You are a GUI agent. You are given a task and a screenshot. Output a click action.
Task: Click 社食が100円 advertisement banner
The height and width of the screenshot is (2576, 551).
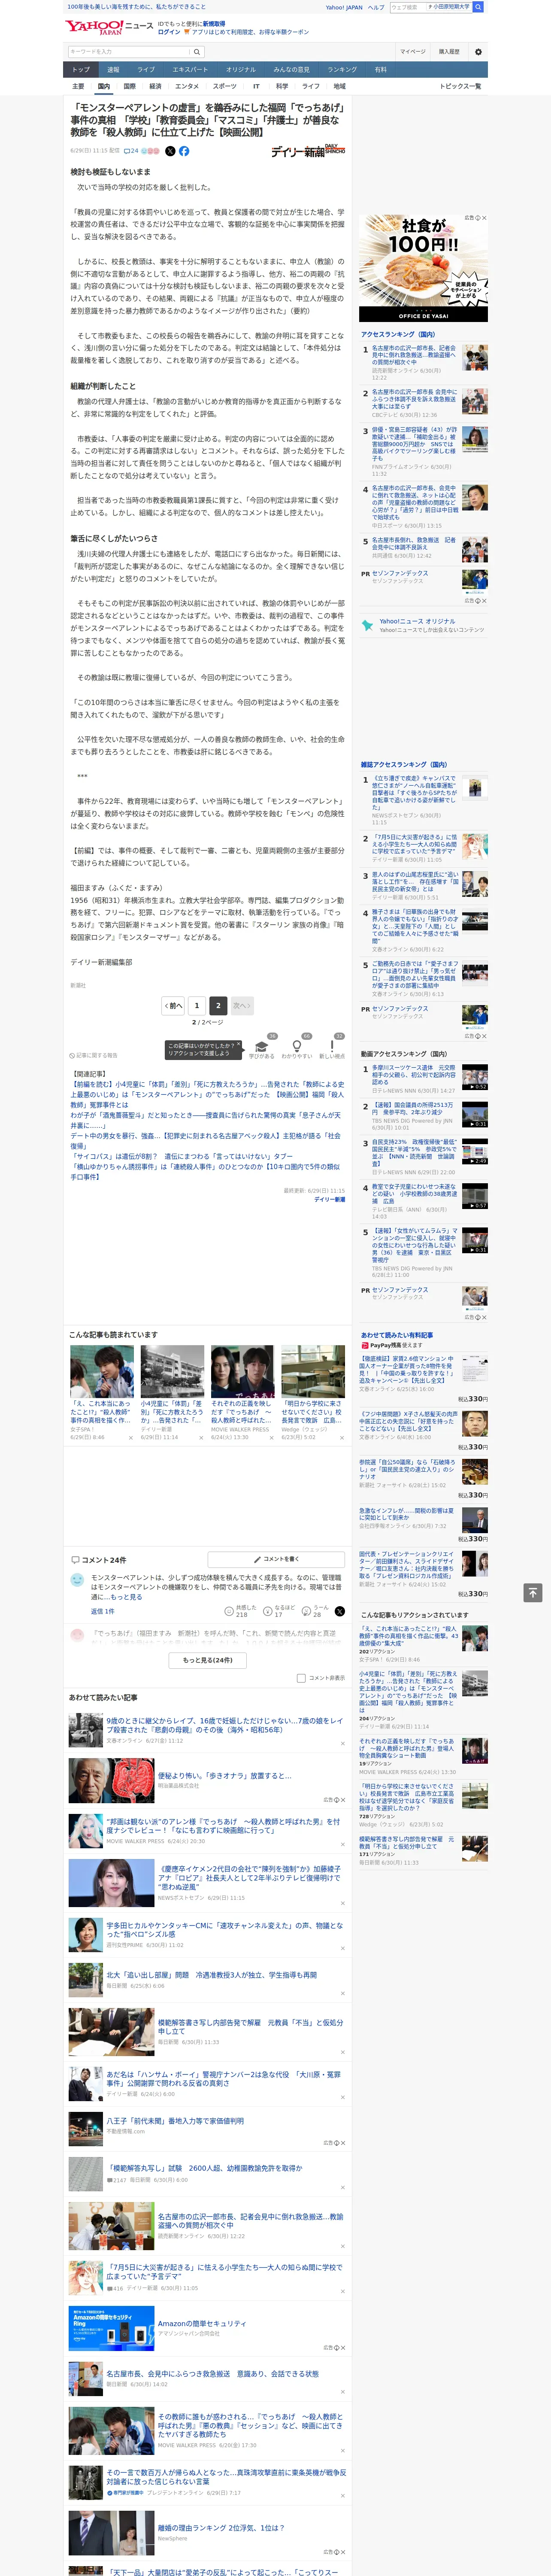[424, 267]
